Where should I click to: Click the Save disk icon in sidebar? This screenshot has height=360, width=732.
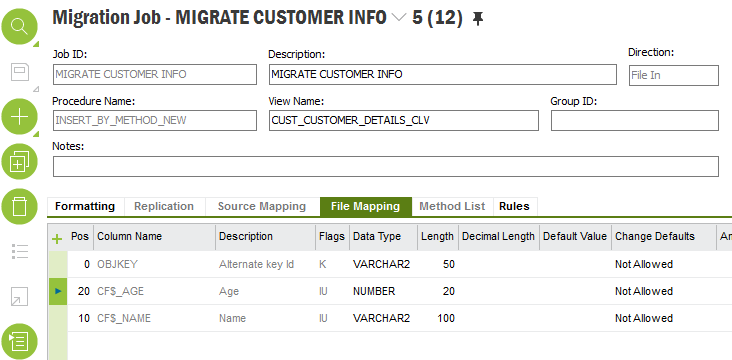click(x=20, y=71)
